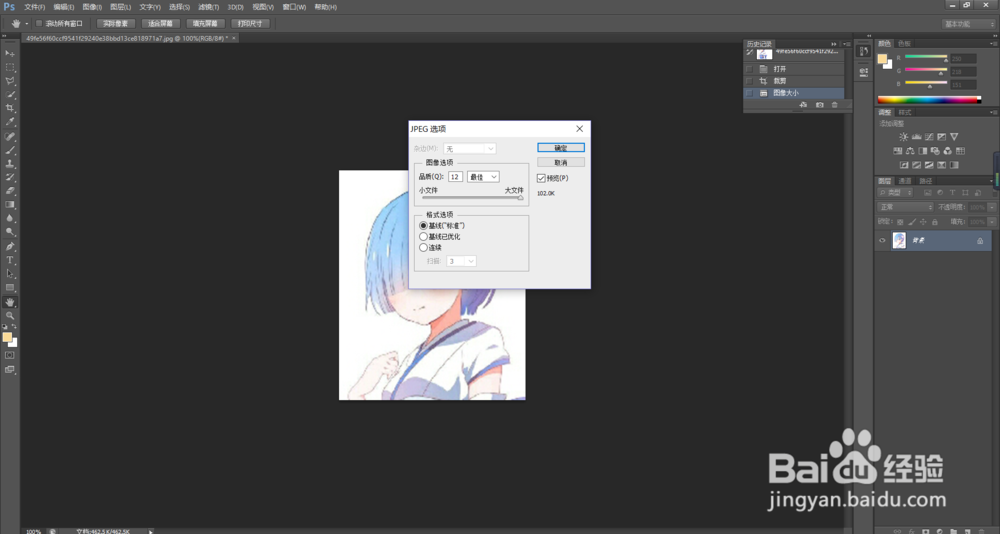Image resolution: width=1000 pixels, height=534 pixels.
Task: Select the Brush tool
Action: point(10,151)
